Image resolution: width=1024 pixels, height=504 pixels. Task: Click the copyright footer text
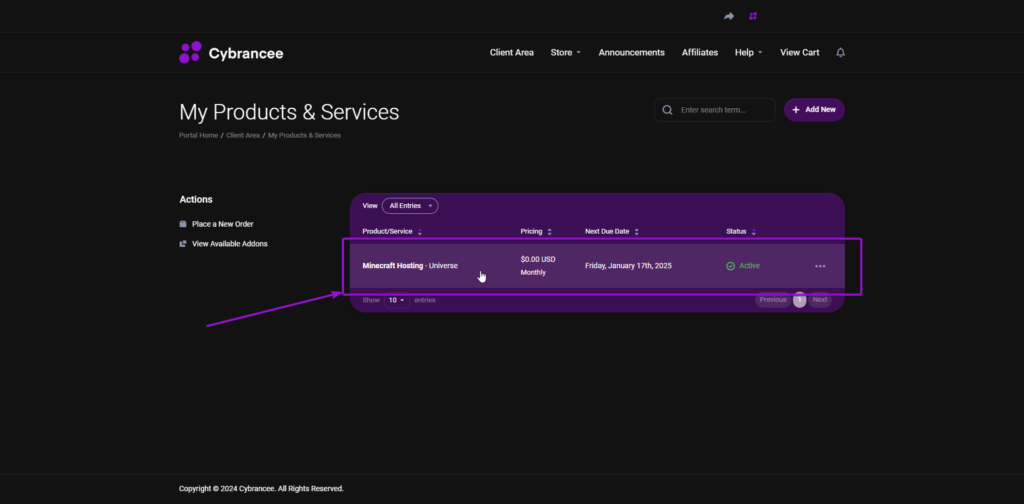click(261, 488)
